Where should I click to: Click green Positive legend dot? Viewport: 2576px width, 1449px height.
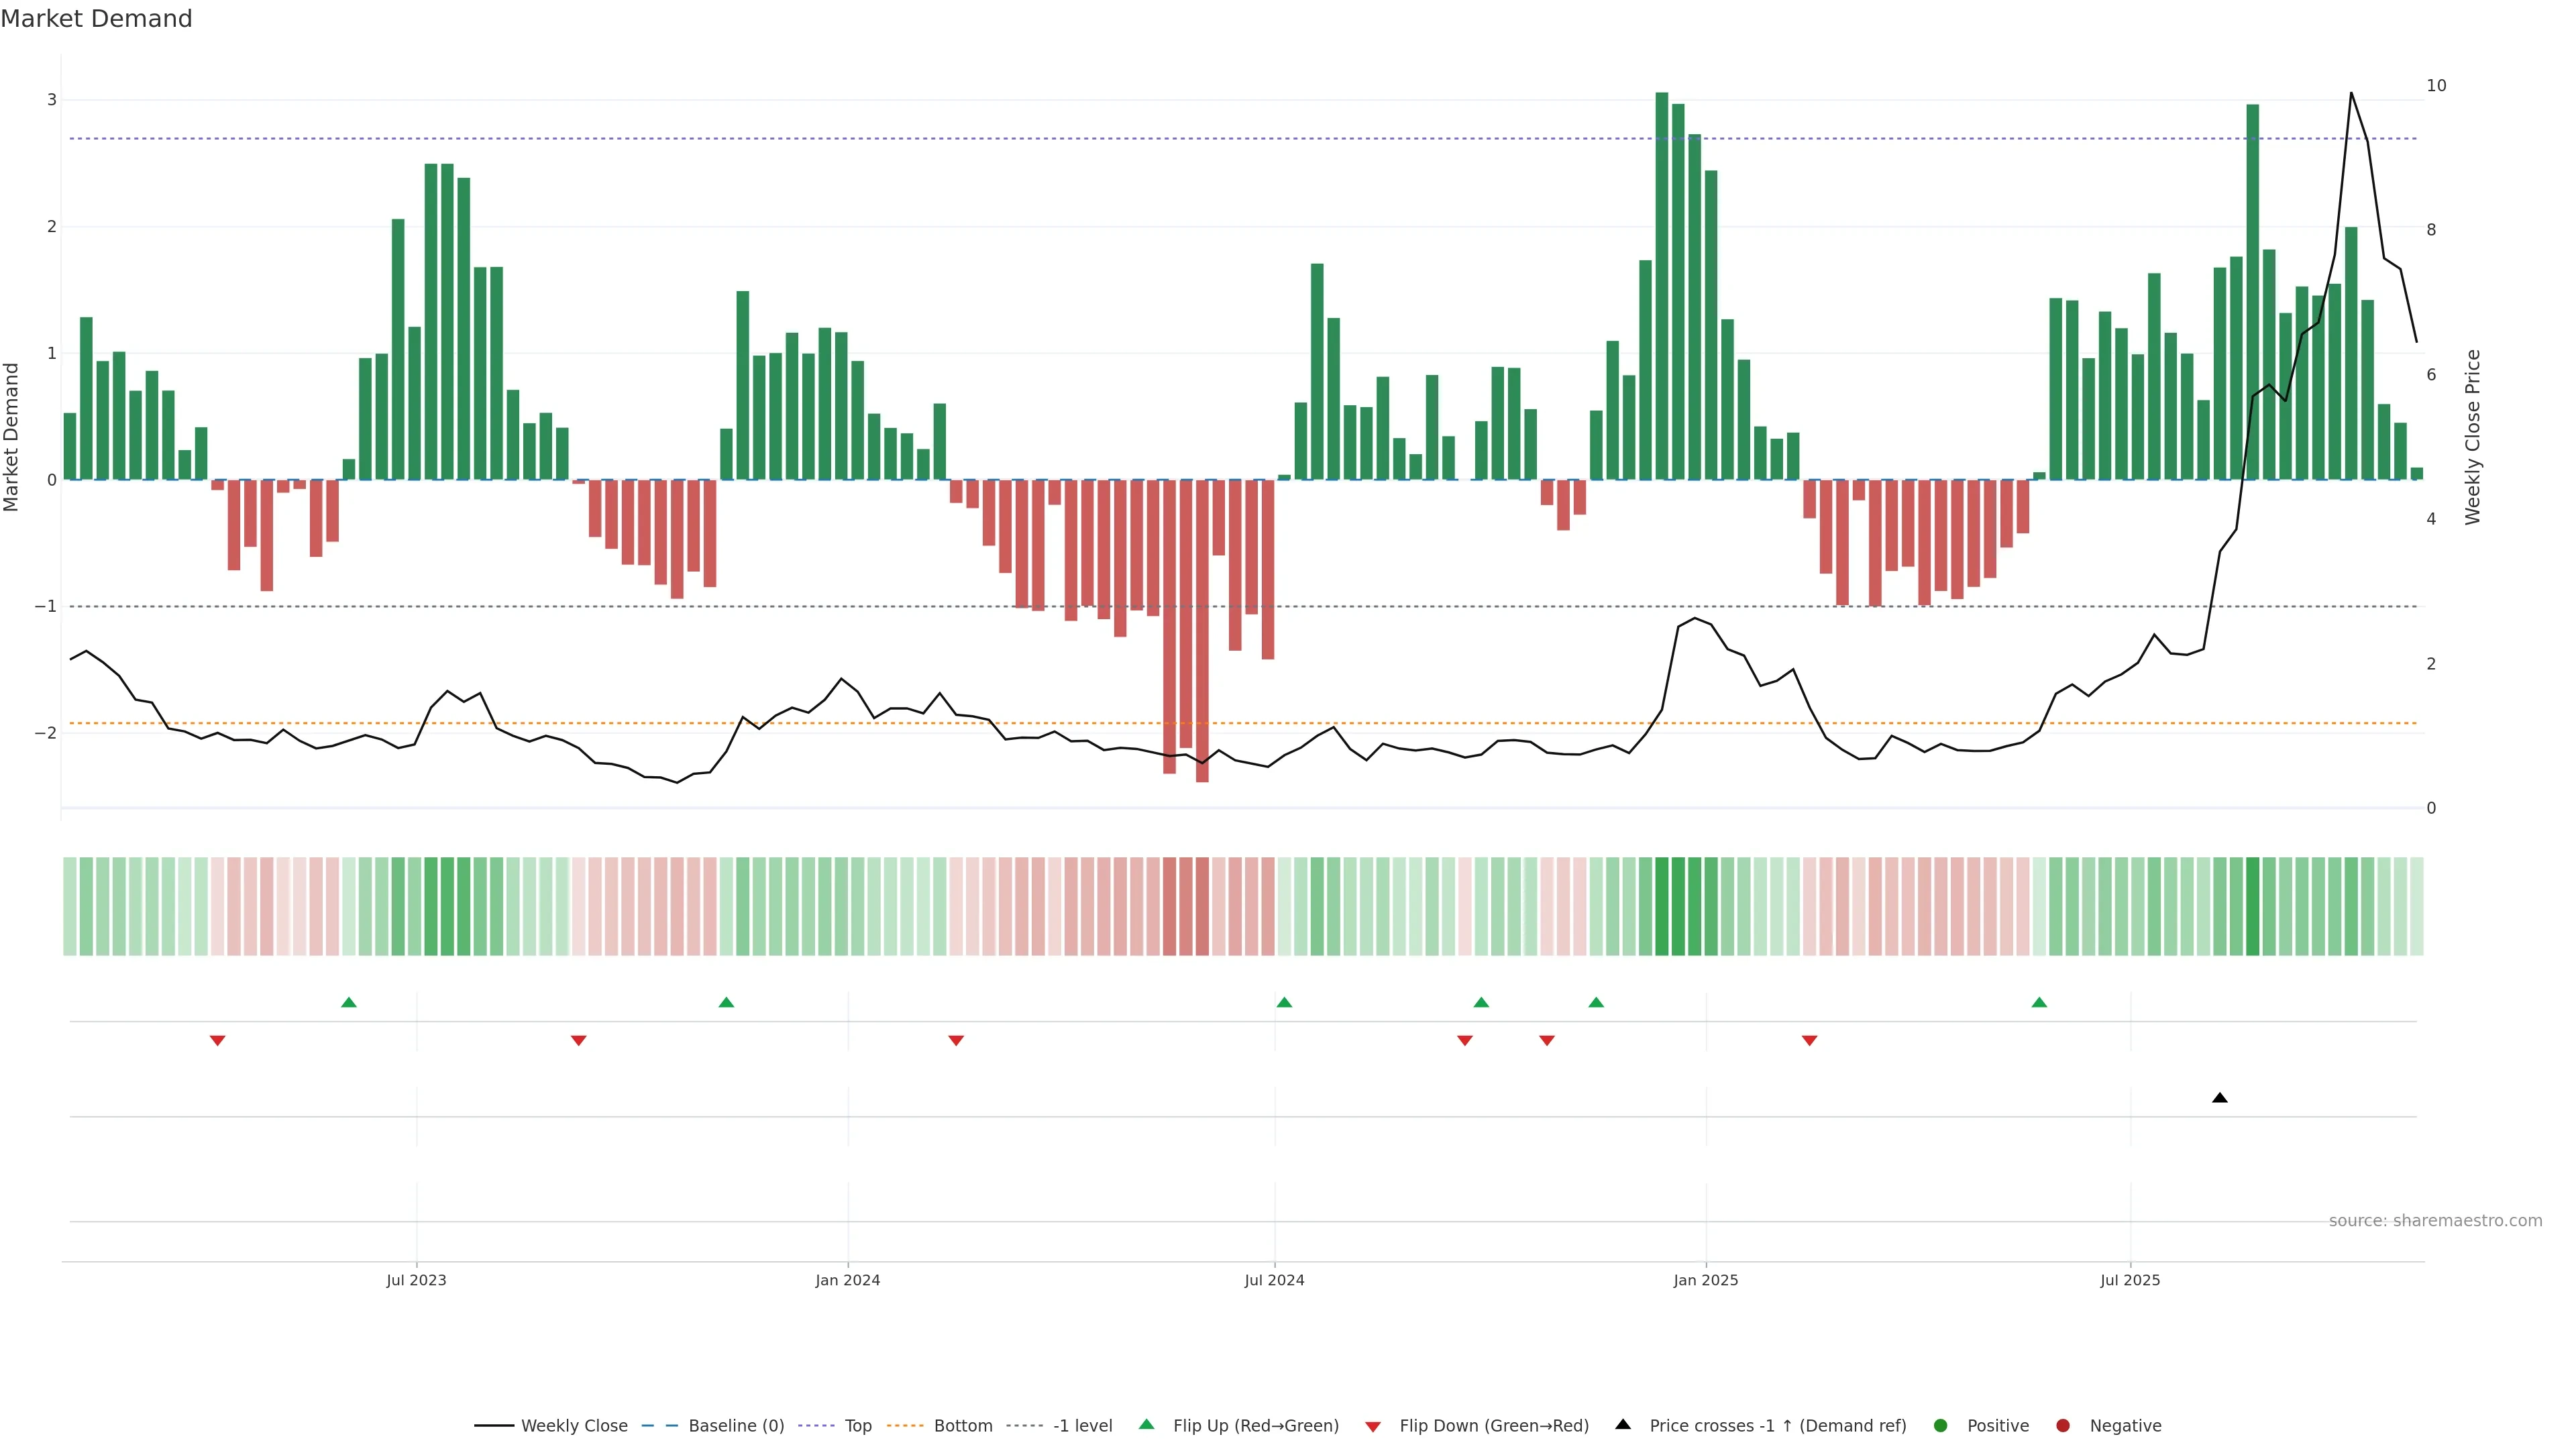[1941, 1425]
